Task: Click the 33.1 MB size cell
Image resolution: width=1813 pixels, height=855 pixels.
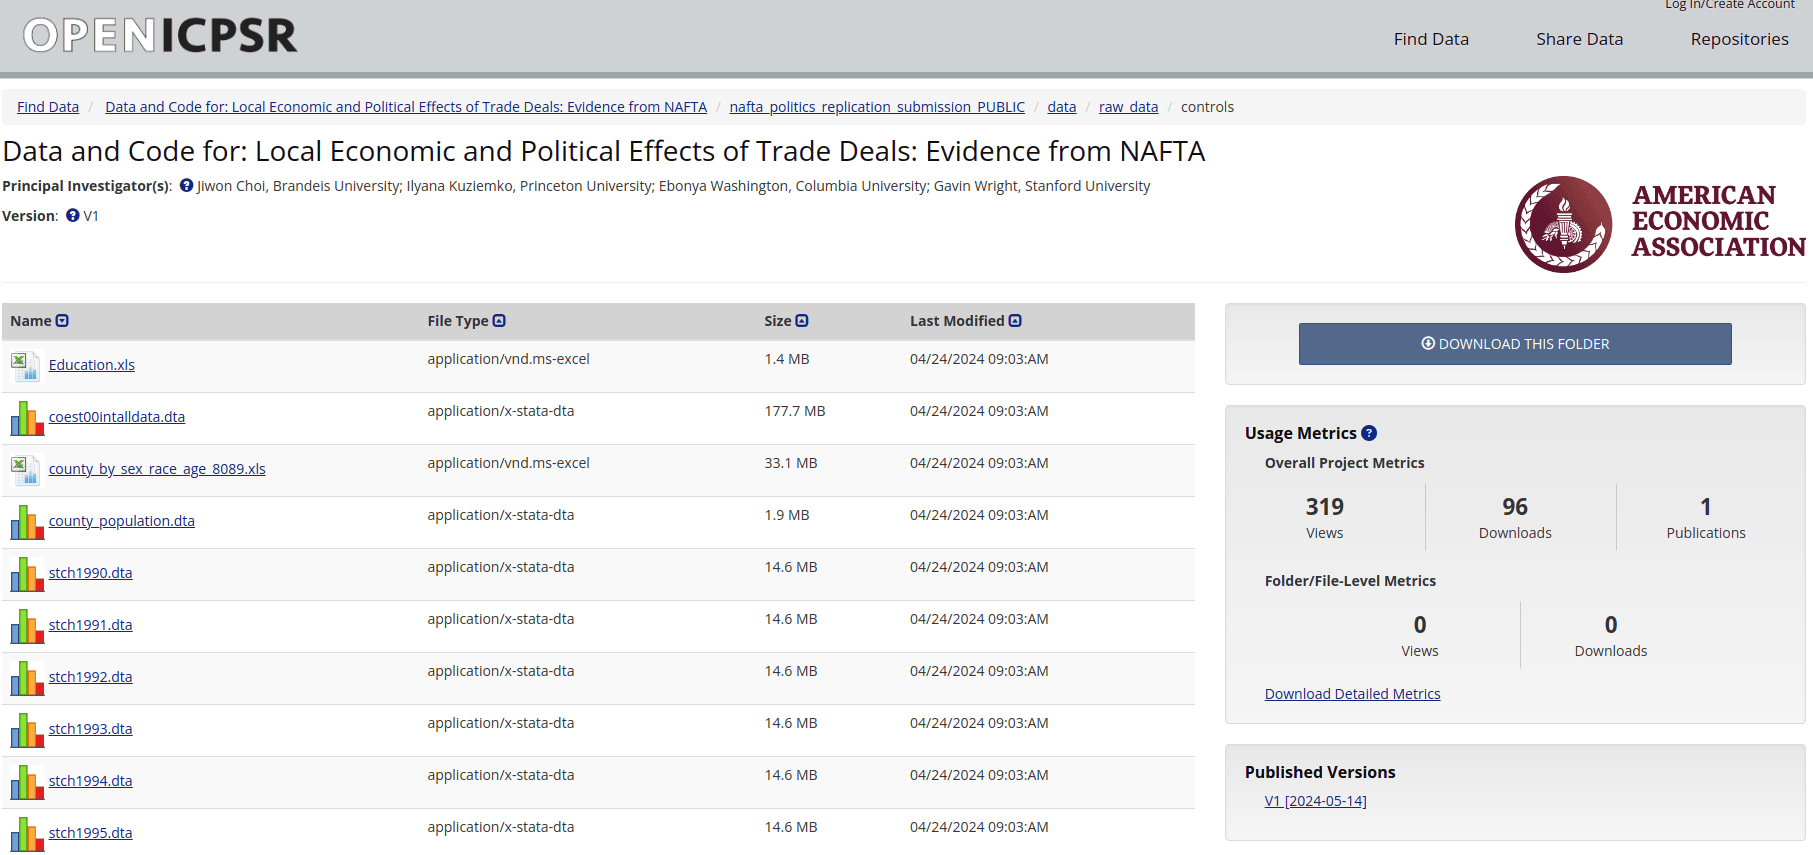Action: pos(791,463)
